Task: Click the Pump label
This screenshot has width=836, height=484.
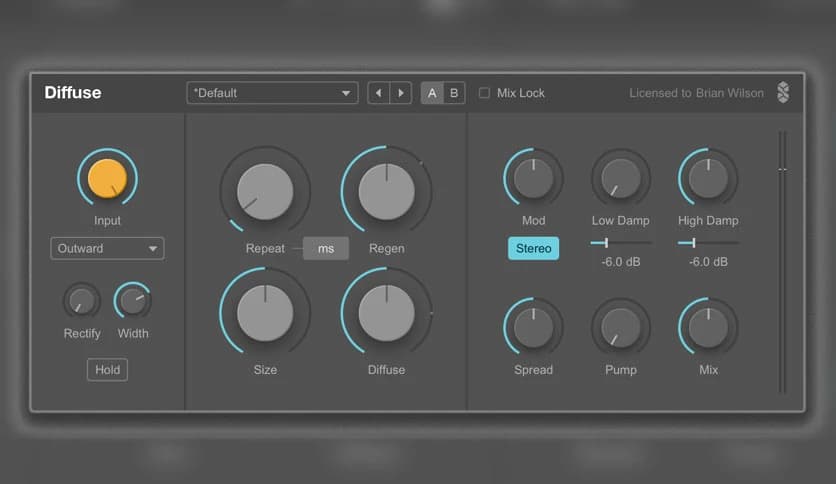Action: (621, 370)
